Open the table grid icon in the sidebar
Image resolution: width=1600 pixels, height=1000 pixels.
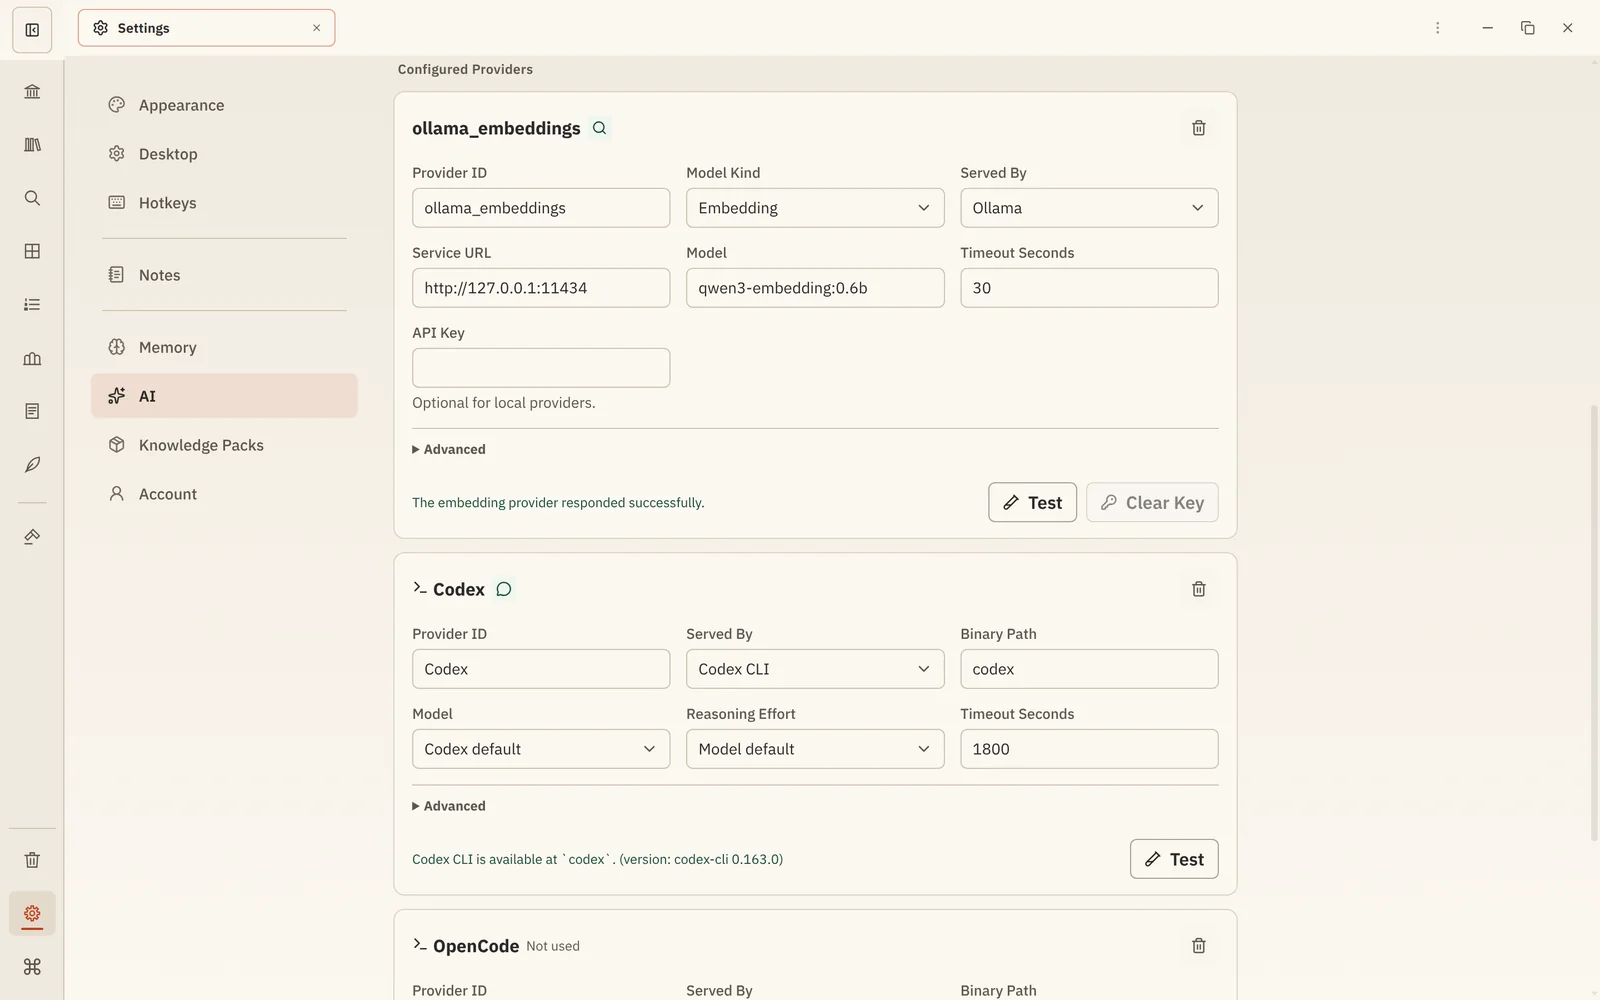(32, 251)
